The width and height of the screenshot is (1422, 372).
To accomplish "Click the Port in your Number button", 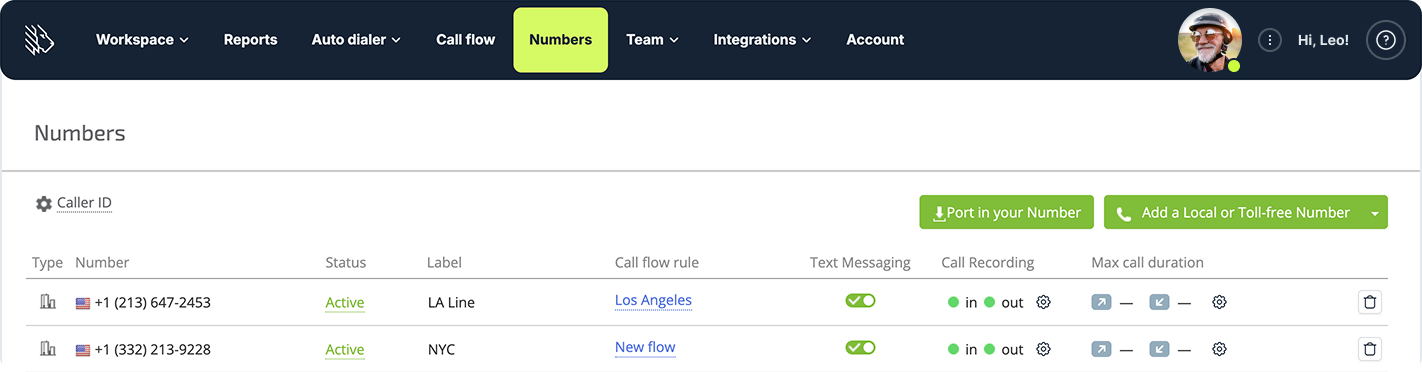I will pos(1006,212).
